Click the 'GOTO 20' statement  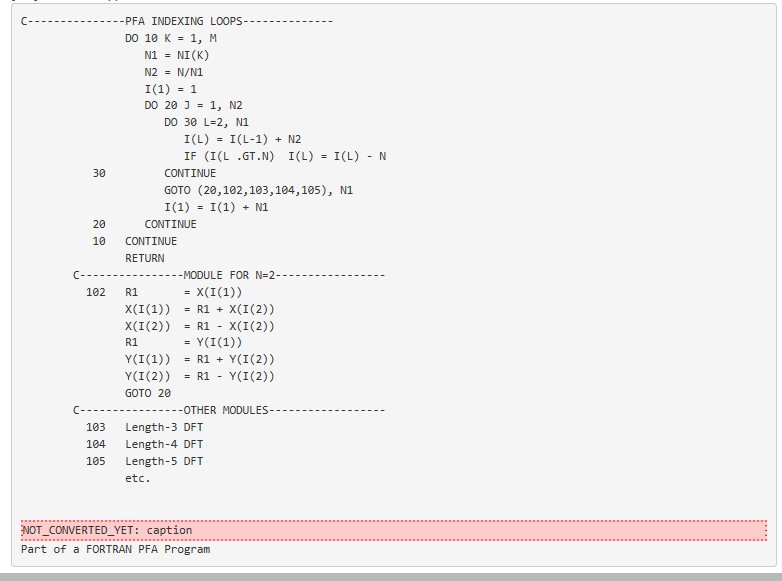[x=148, y=393]
